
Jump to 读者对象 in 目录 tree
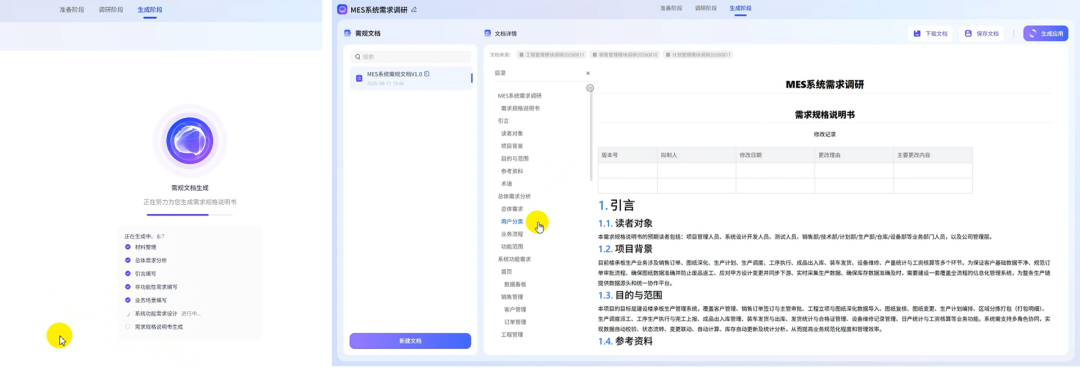[x=512, y=133]
